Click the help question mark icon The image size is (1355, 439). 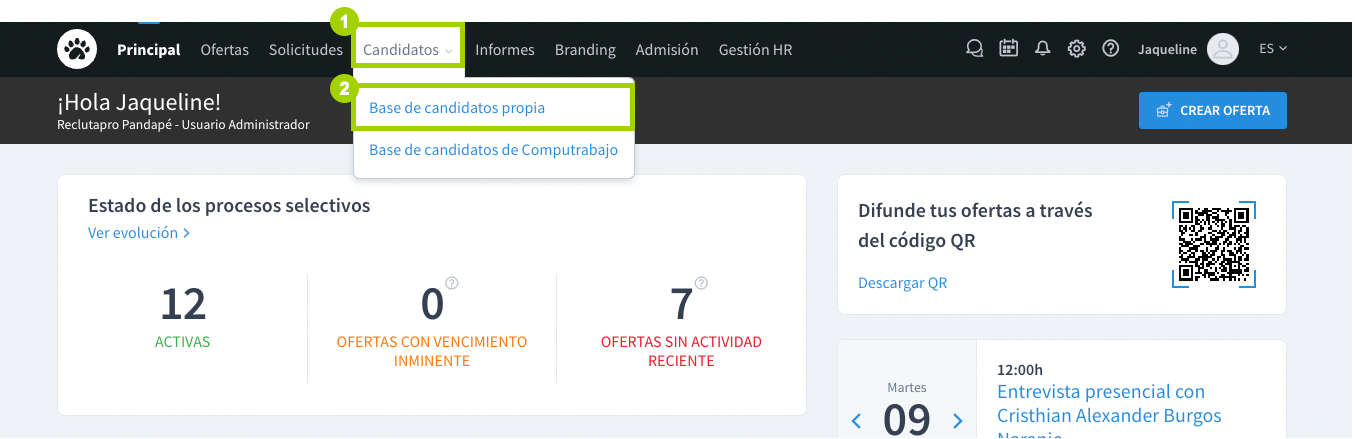[x=1110, y=49]
